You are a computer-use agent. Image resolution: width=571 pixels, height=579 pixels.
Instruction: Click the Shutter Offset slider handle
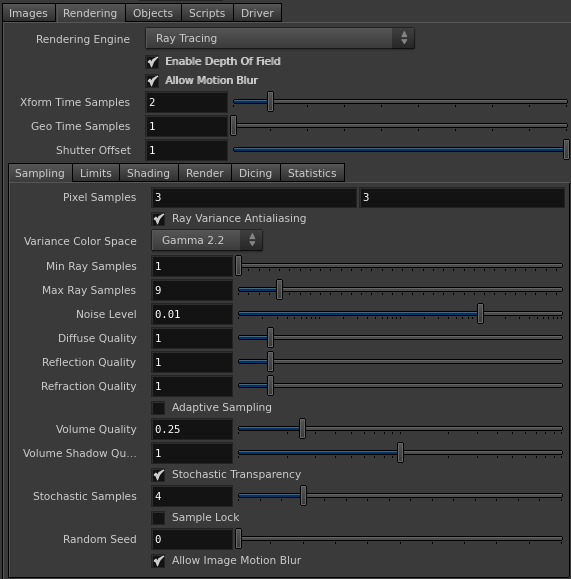(566, 150)
